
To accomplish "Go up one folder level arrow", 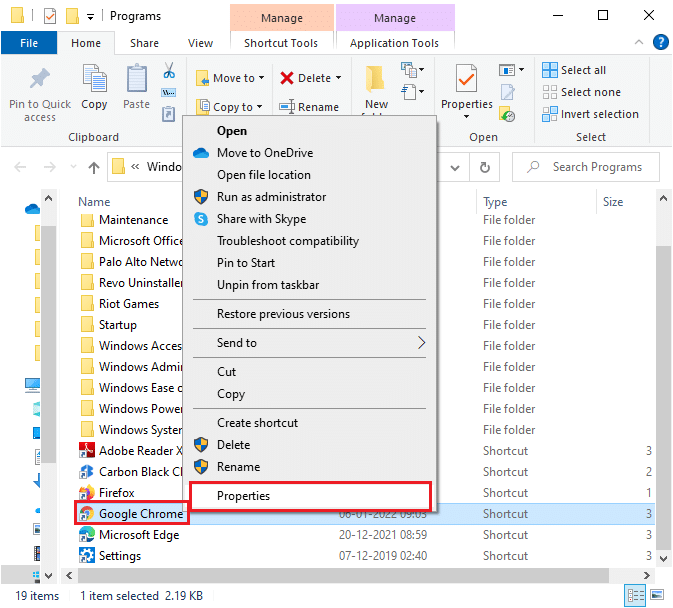I will 94,167.
